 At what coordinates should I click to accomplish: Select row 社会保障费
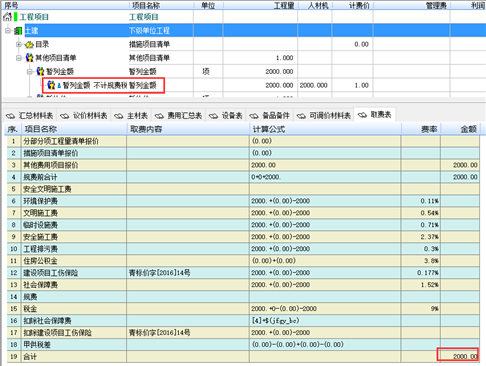(x=243, y=285)
